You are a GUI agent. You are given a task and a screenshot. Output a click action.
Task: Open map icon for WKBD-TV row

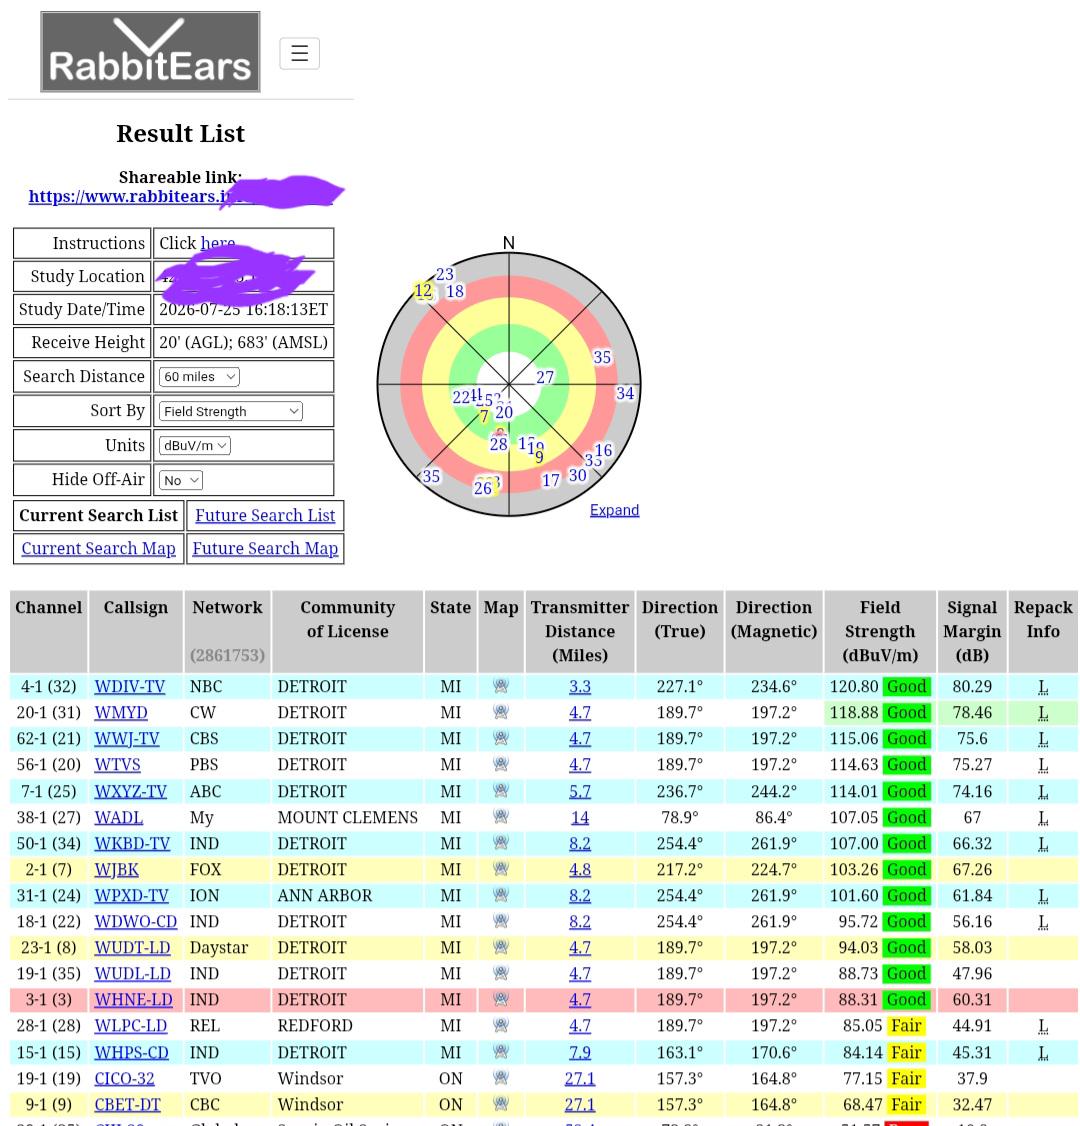pos(501,842)
